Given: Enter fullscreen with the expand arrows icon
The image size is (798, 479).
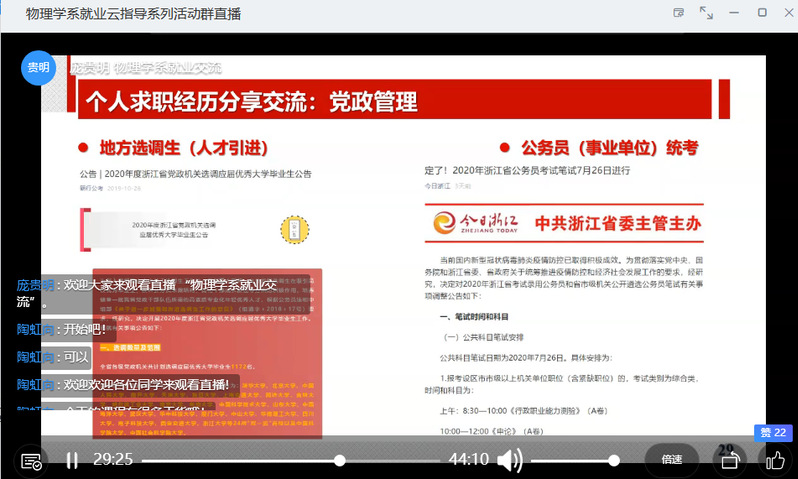Looking at the screenshot, I should 706,13.
